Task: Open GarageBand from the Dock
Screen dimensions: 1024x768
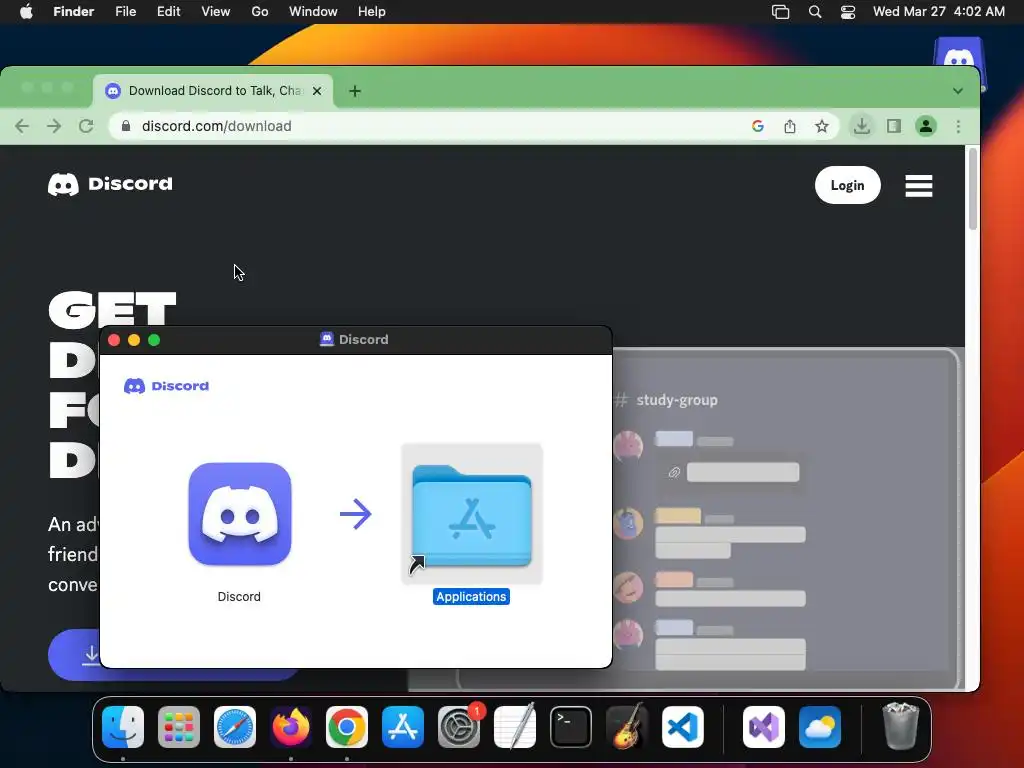Action: 627,727
